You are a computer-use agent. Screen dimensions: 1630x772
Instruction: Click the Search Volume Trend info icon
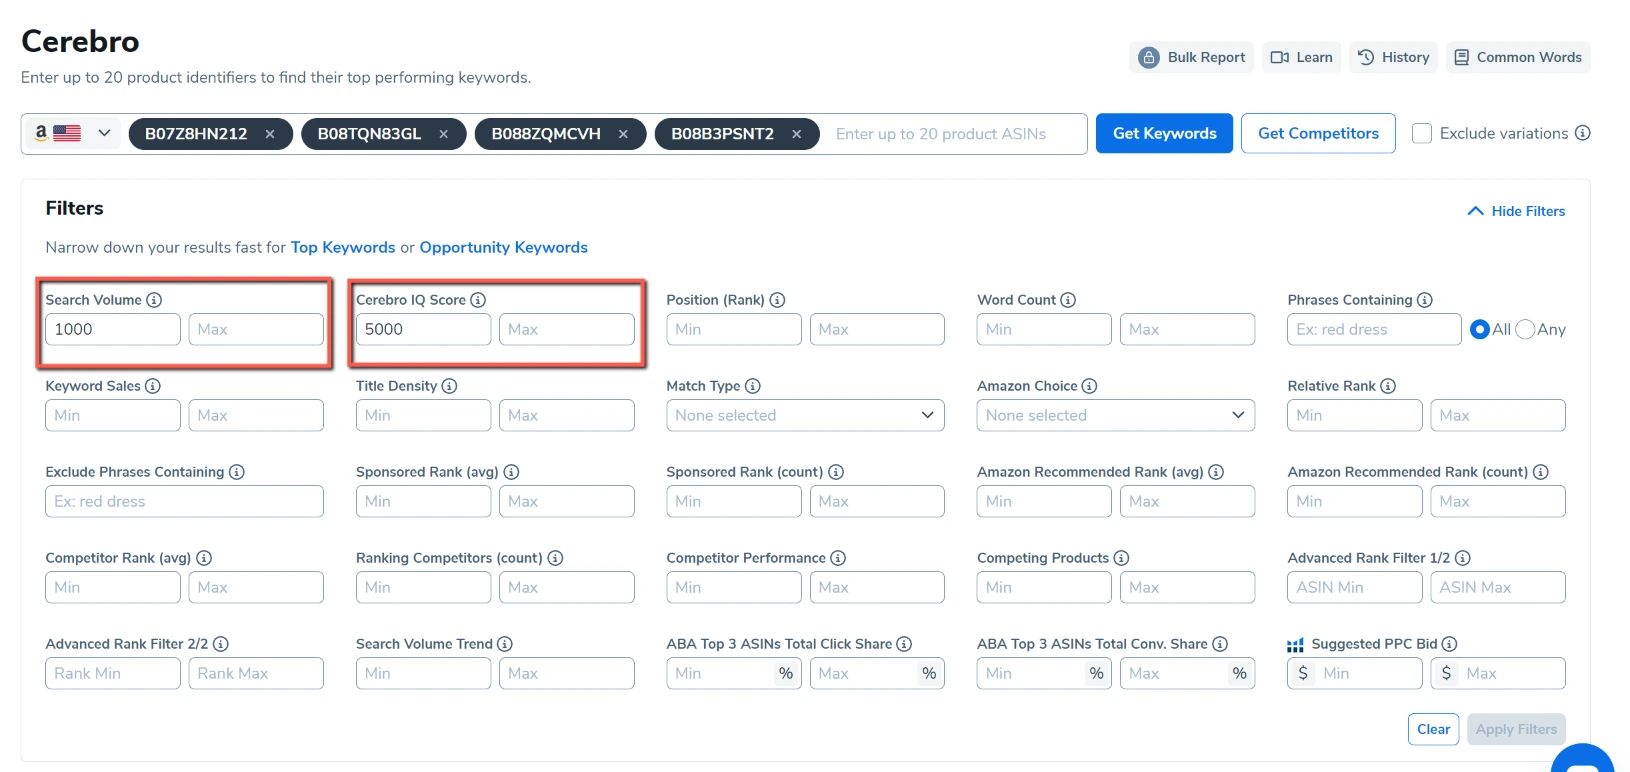coord(505,644)
